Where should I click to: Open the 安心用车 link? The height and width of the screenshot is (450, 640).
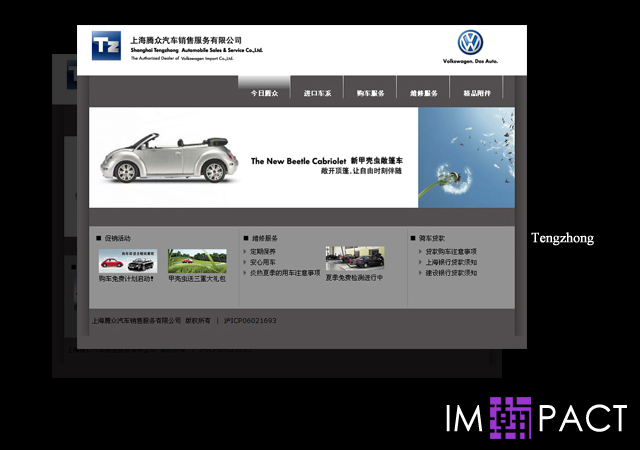[262, 262]
